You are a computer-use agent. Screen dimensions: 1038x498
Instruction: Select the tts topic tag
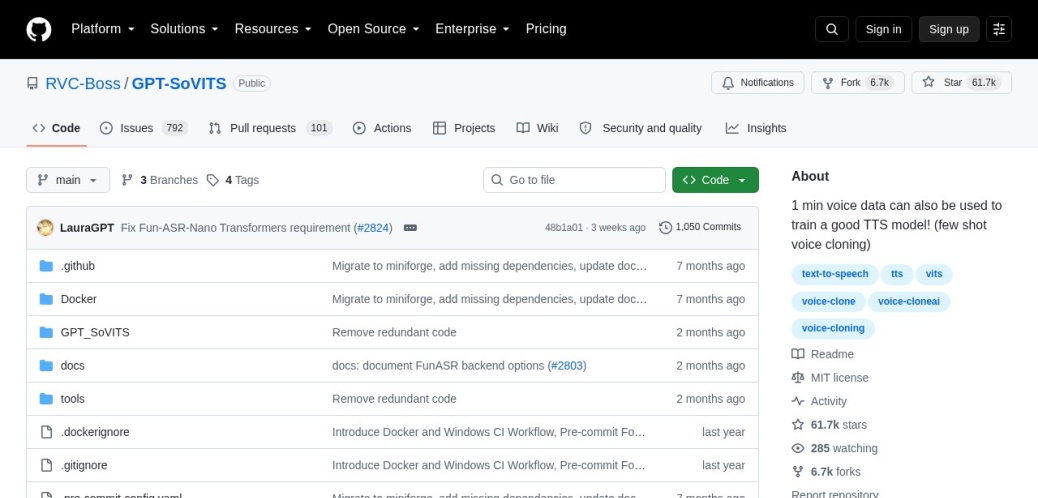[x=897, y=274]
